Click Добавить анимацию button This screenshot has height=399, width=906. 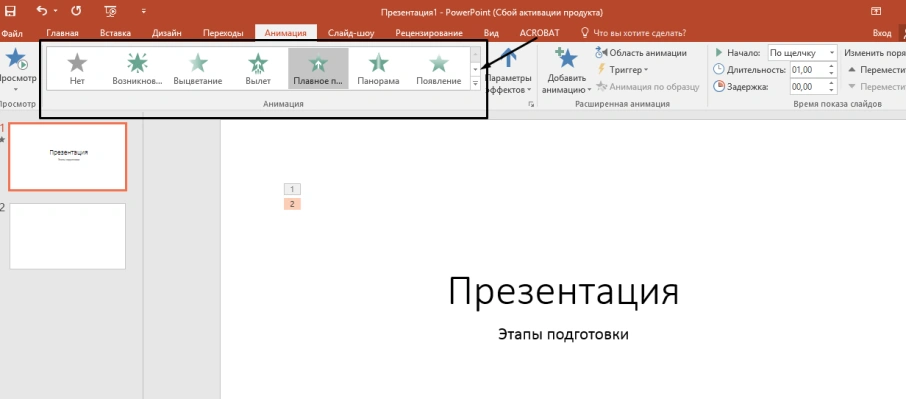(x=566, y=70)
